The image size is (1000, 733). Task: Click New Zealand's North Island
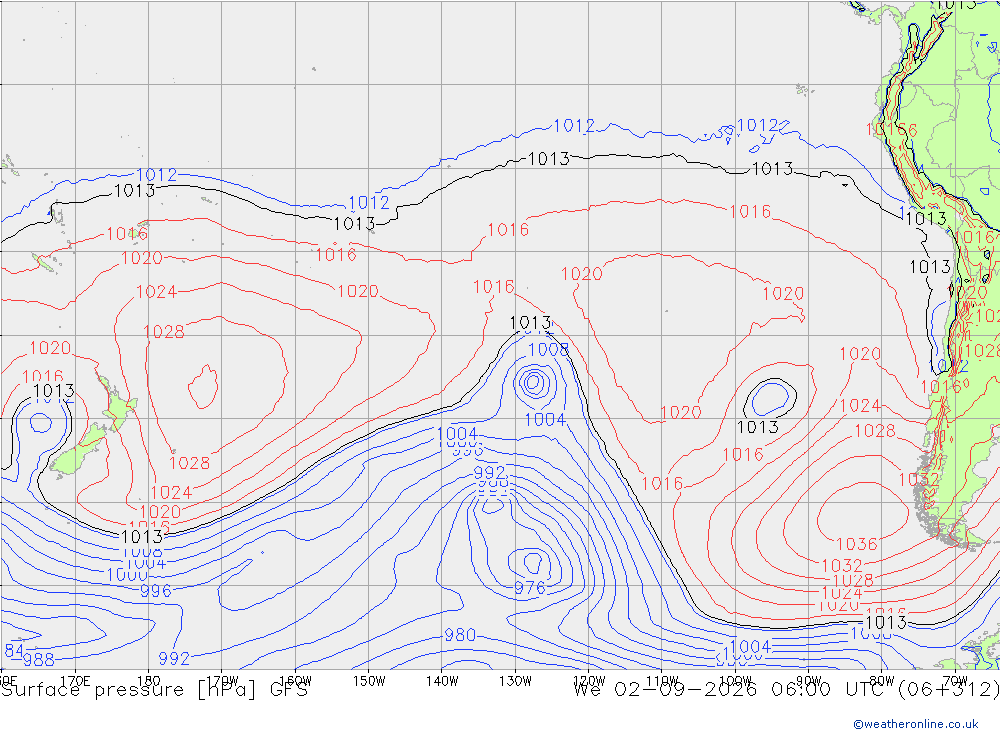(x=117, y=404)
